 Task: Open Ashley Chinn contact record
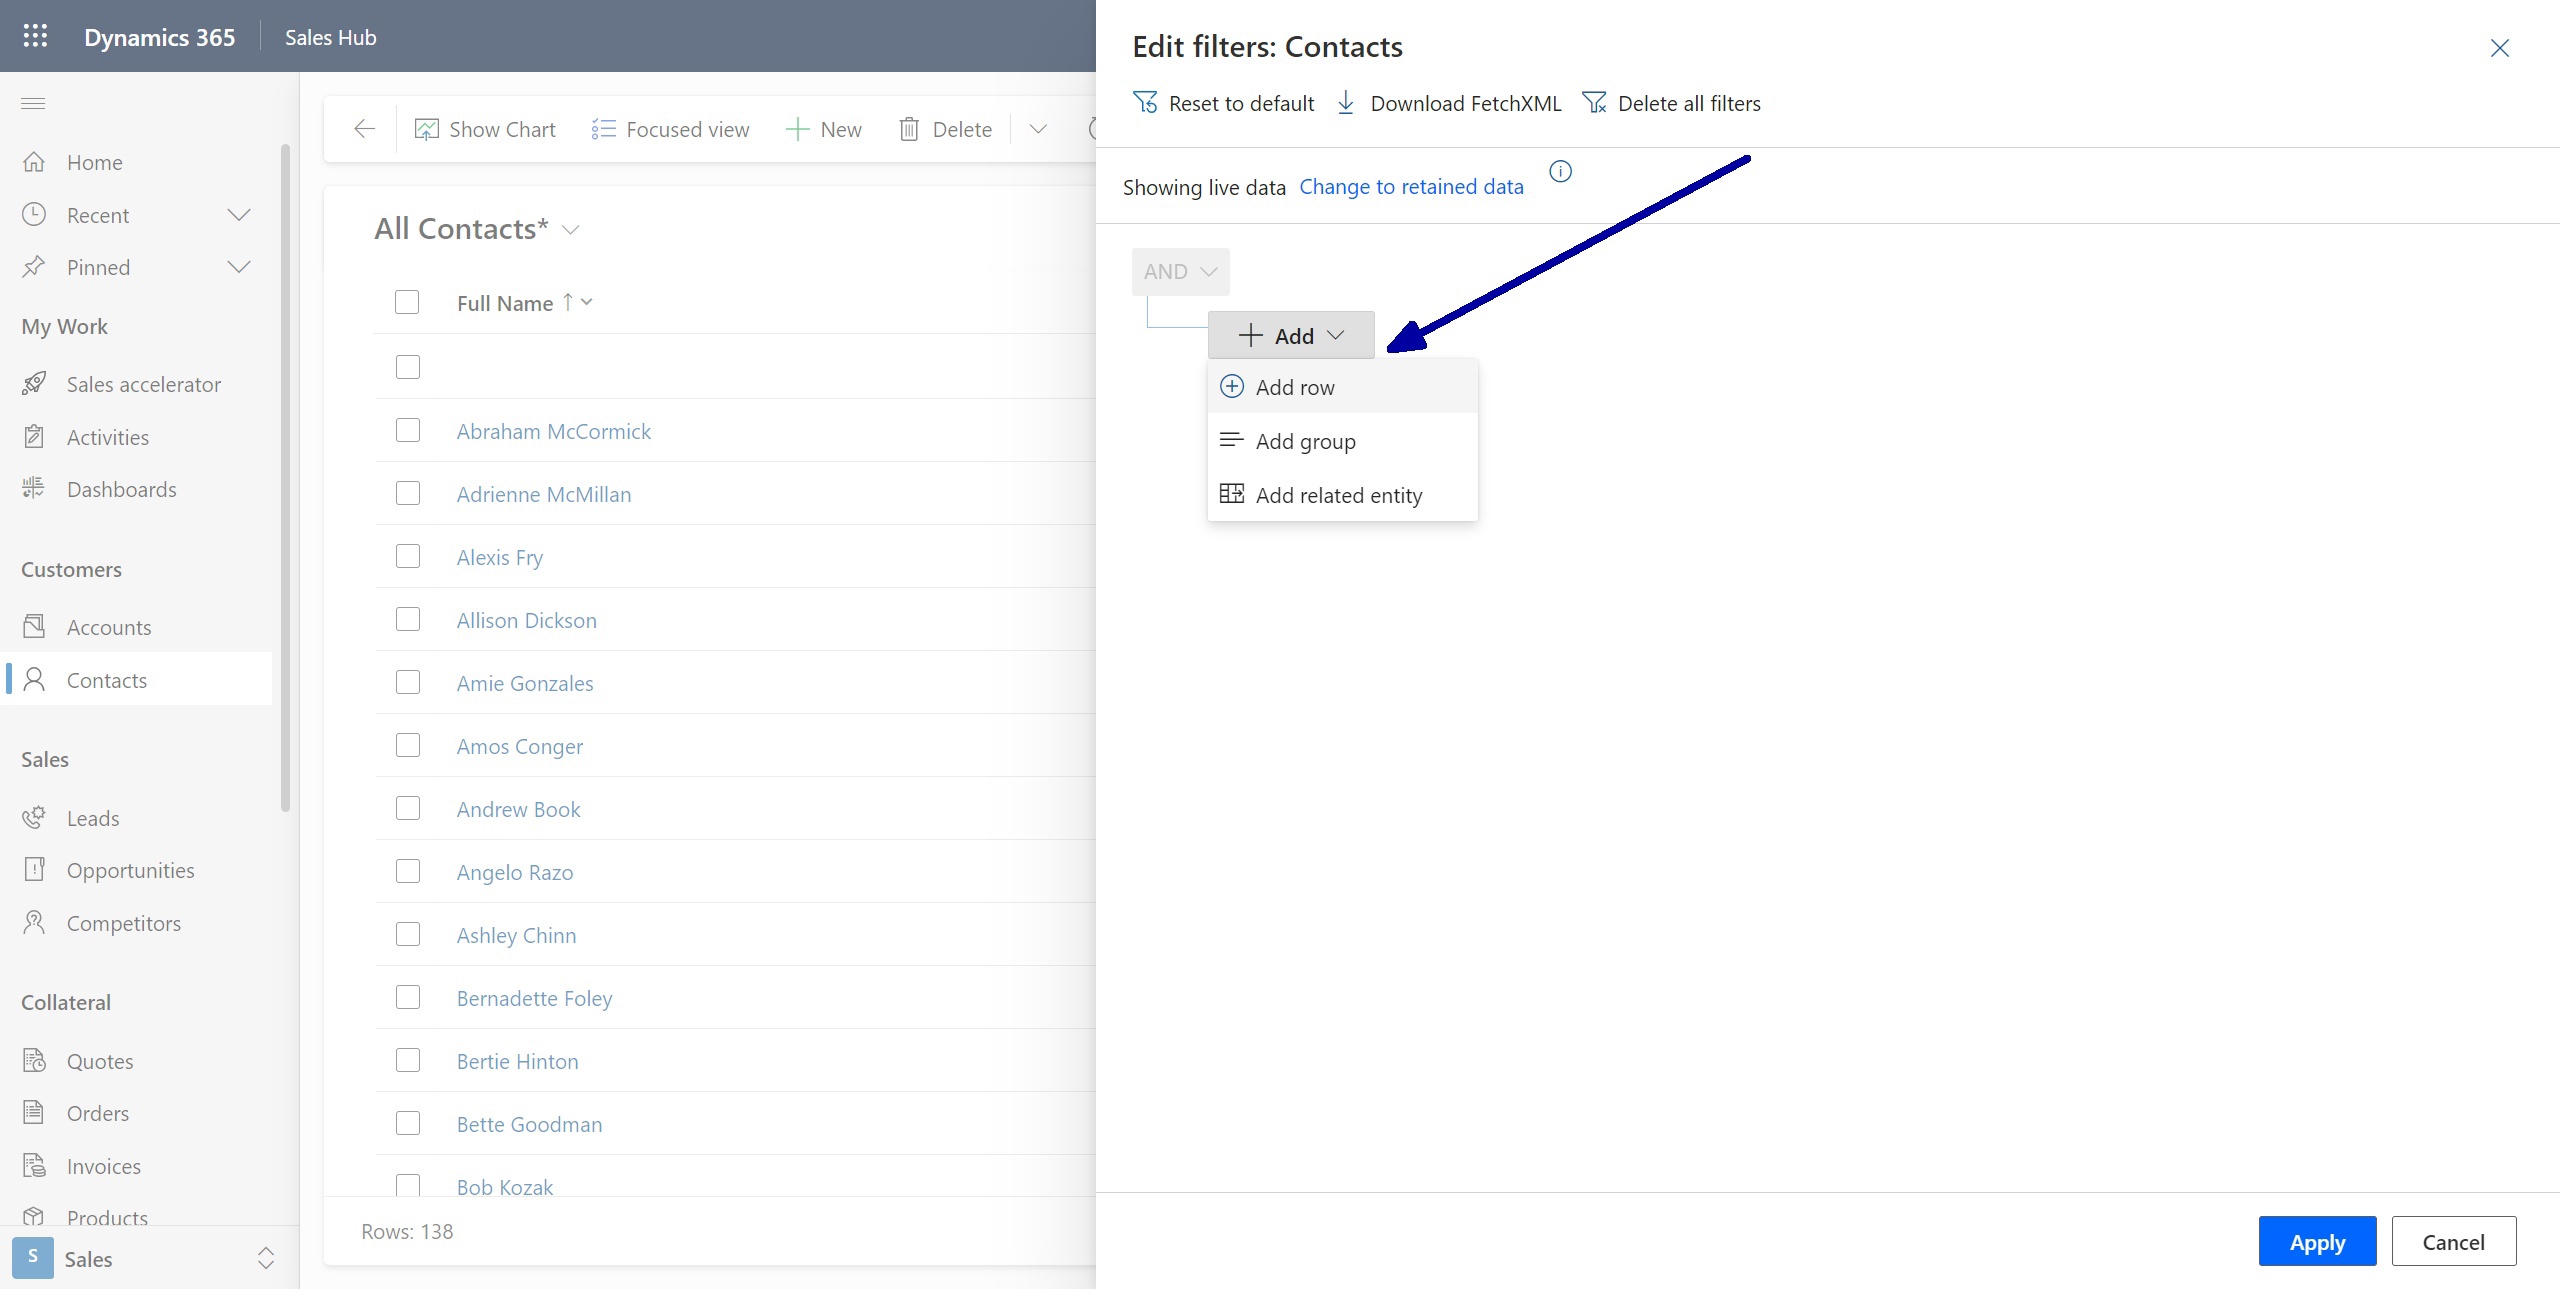[516, 935]
